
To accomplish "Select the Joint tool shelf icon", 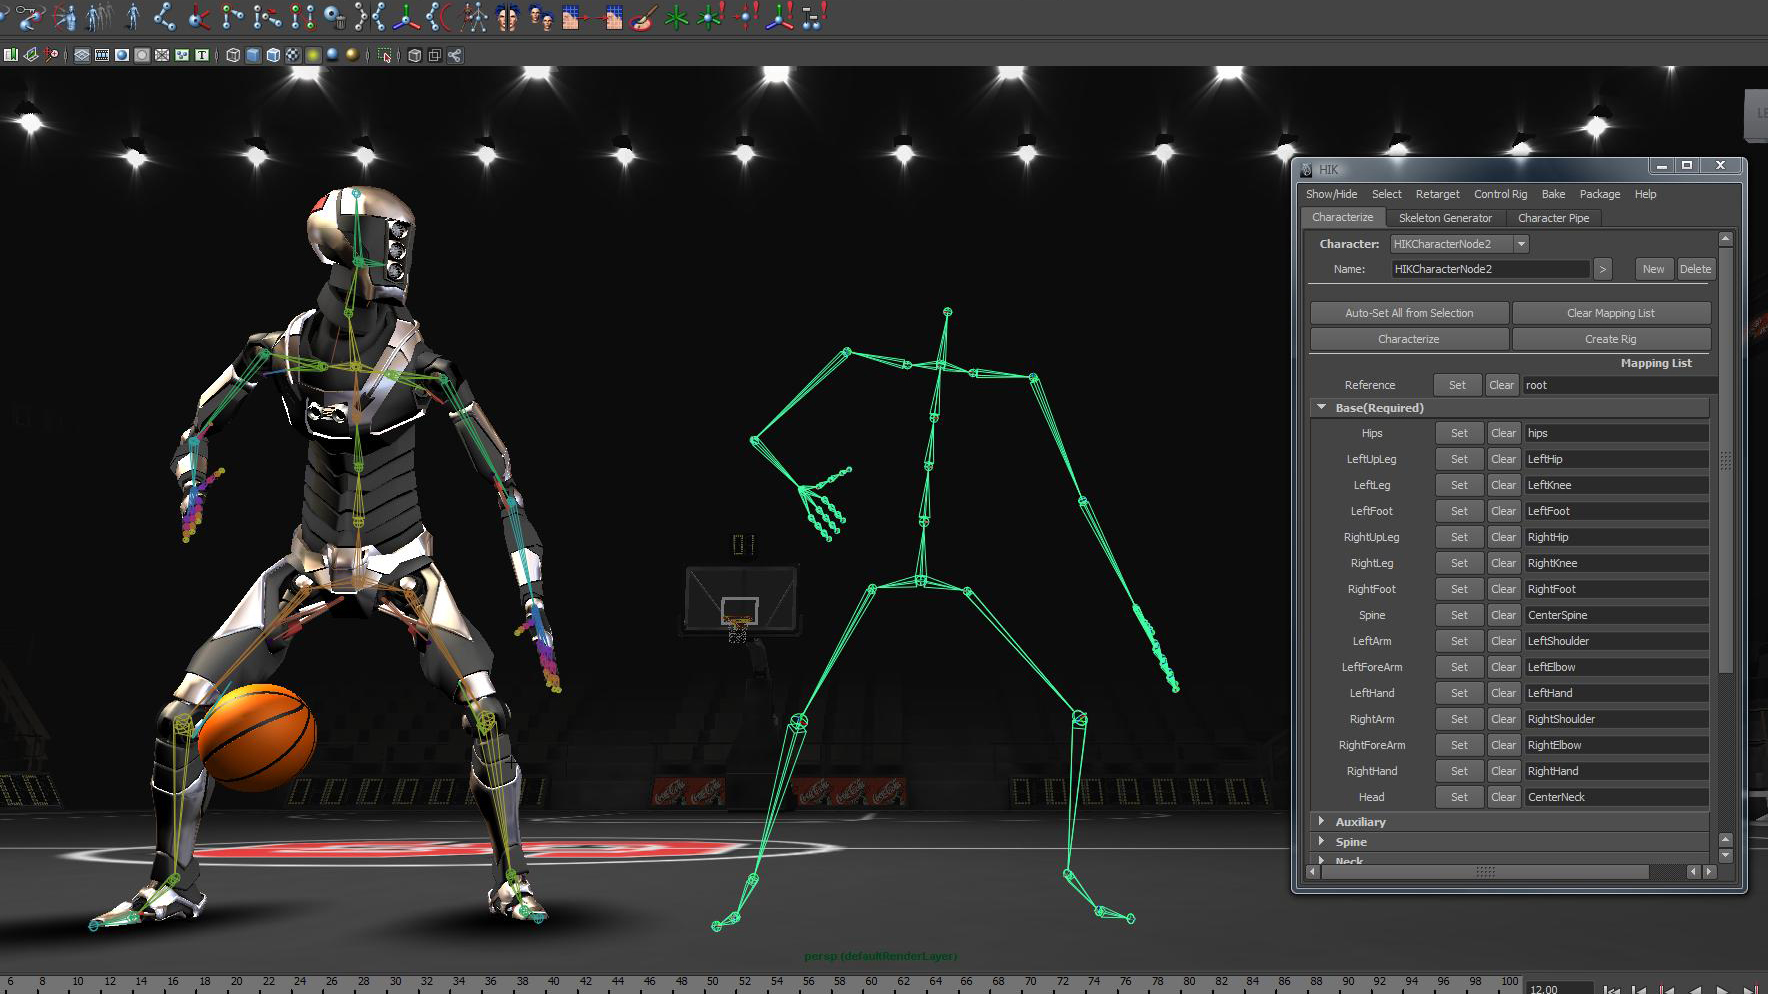I will [x=164, y=17].
